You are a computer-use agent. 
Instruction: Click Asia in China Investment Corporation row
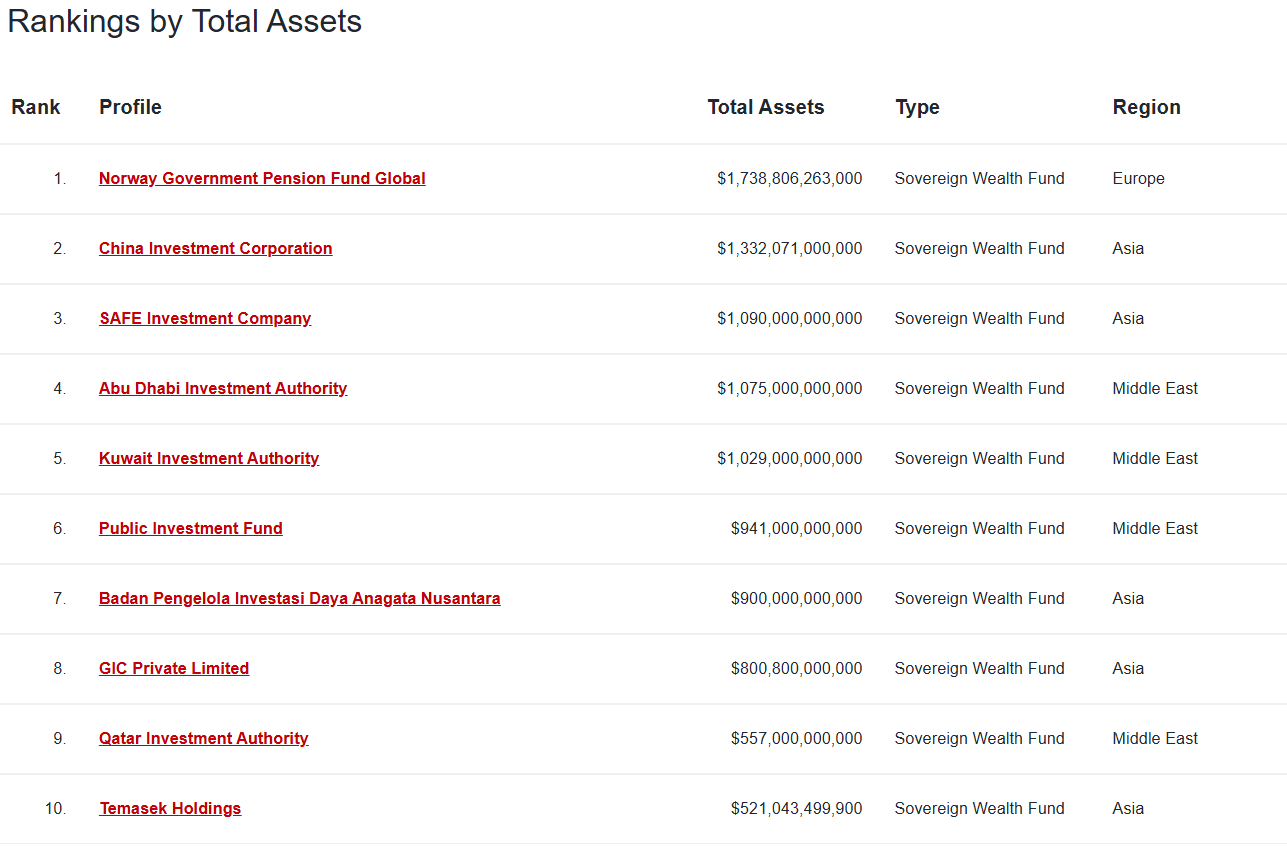[x=1128, y=248]
